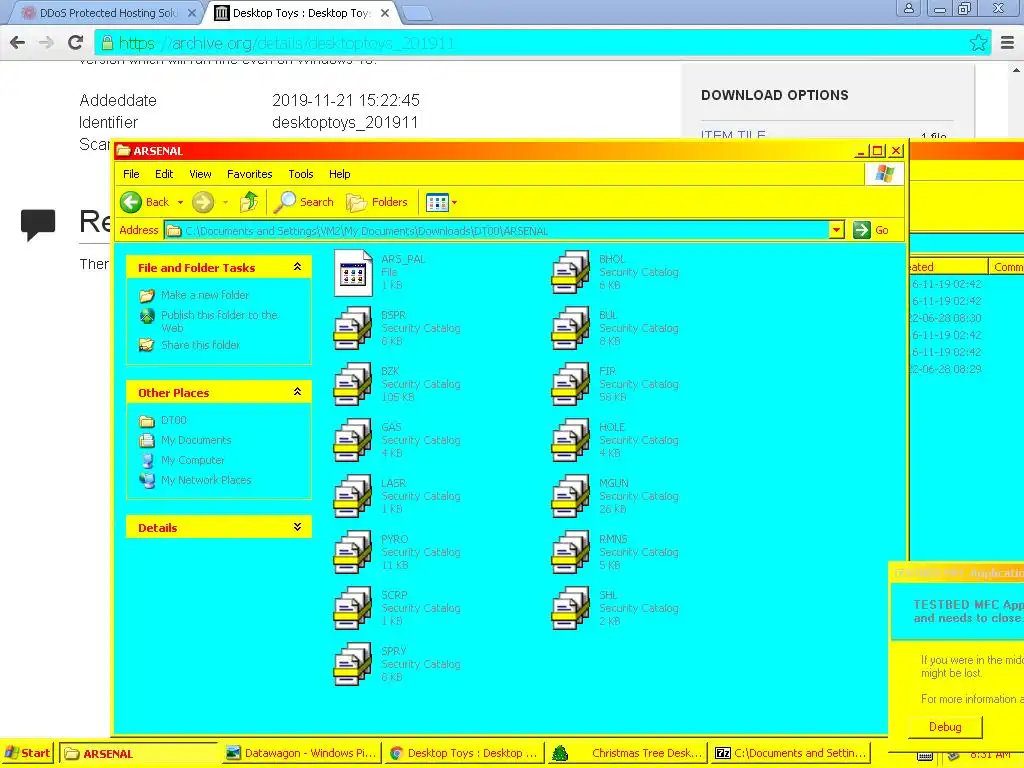The width and height of the screenshot is (1024, 768).
Task: Select the SPRY security catalog icon
Action: click(353, 664)
